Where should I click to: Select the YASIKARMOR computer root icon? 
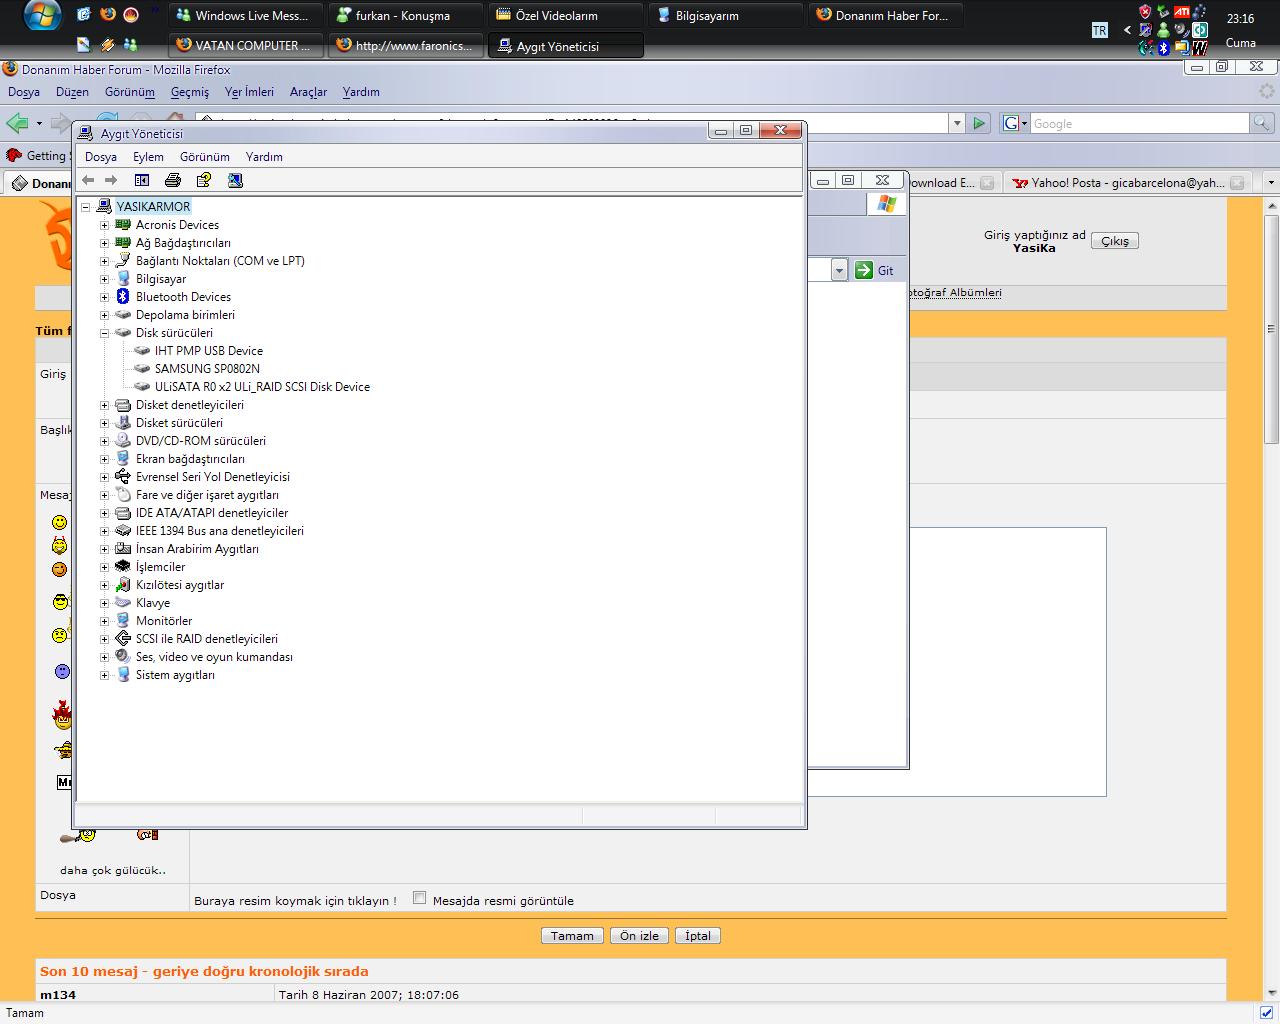tap(103, 207)
